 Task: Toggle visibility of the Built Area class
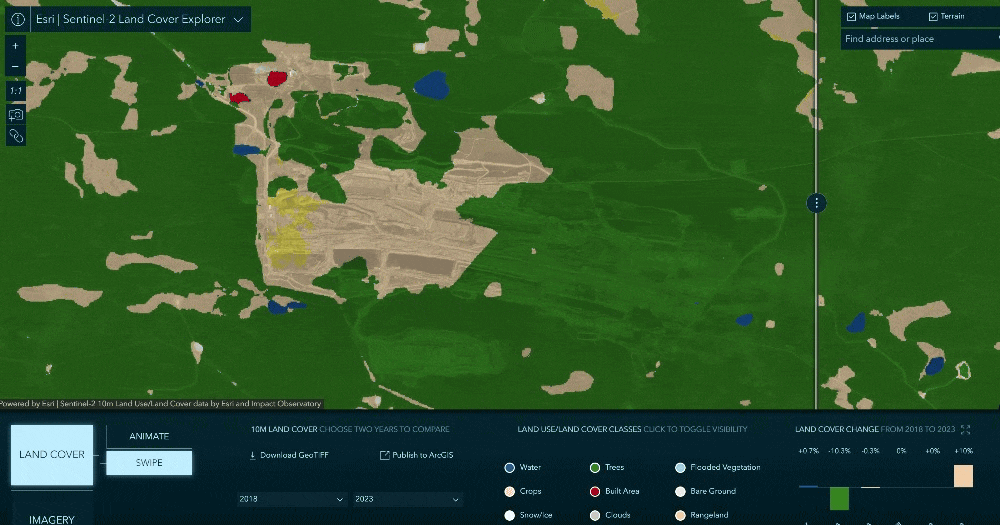pyautogui.click(x=595, y=491)
